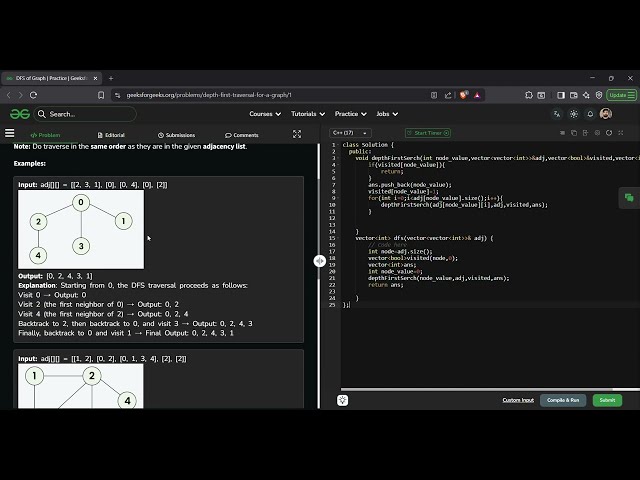640x480 pixels.
Task: Open the C++ (17) language dropdown
Action: [x=350, y=133]
